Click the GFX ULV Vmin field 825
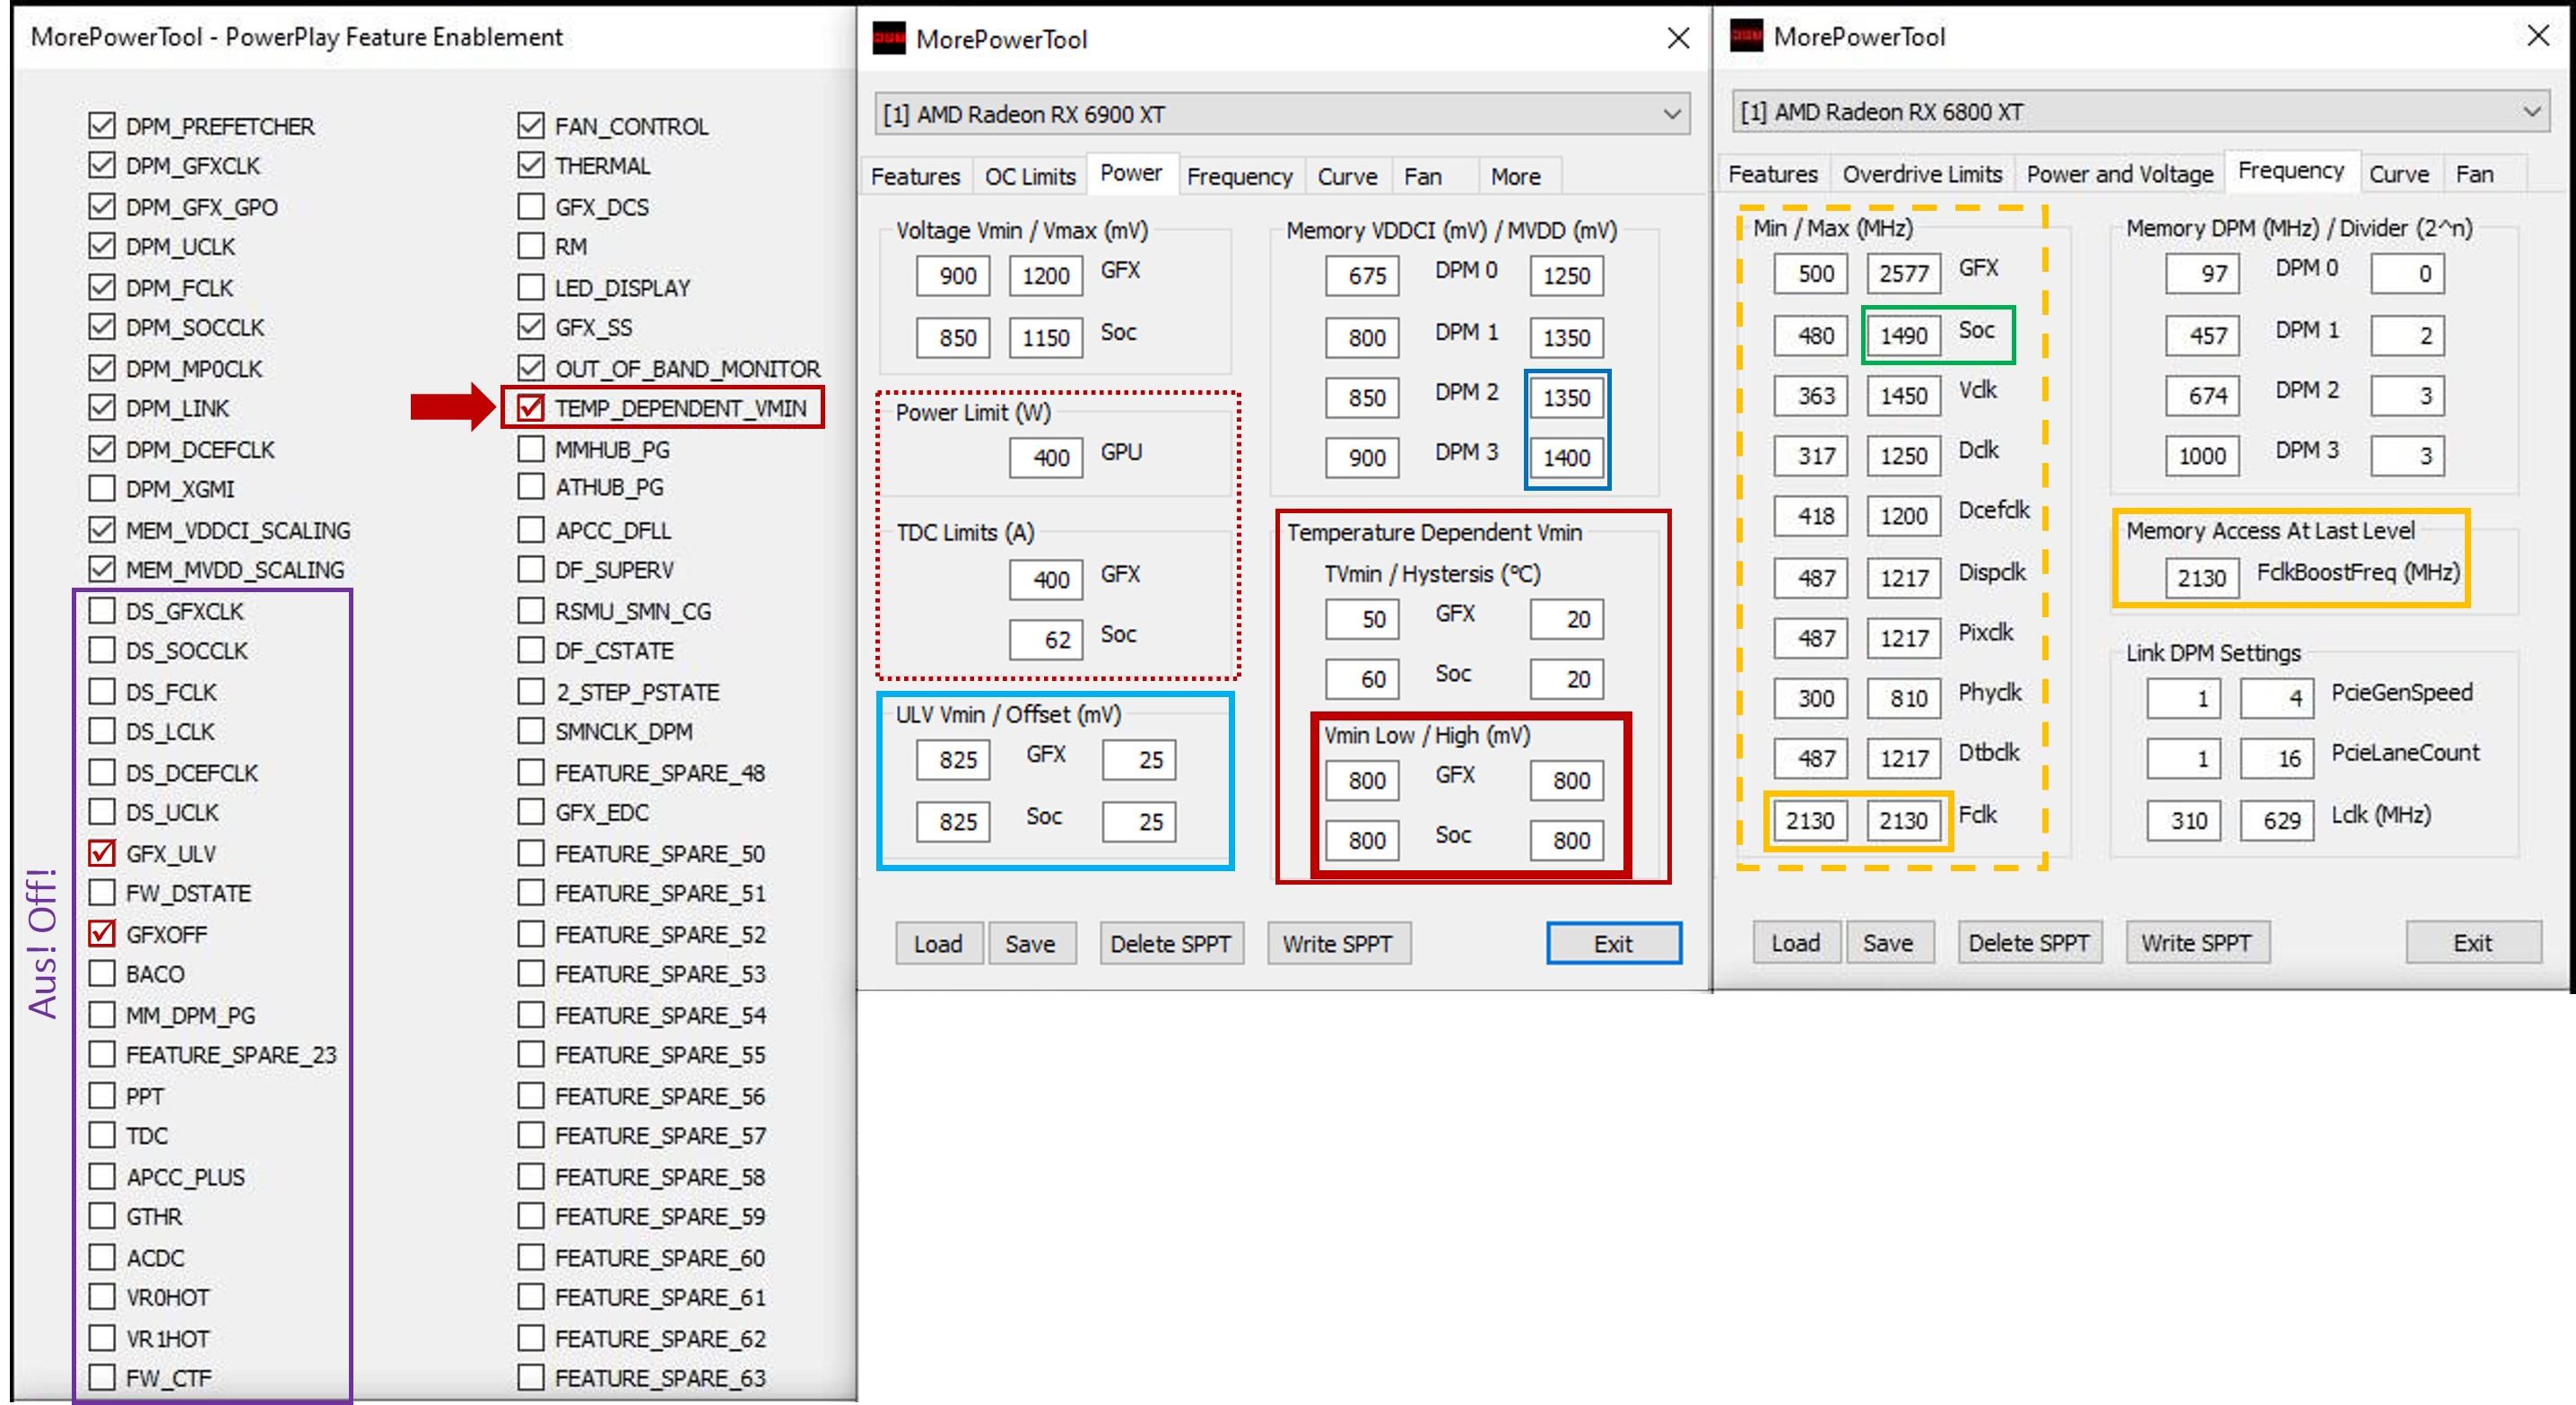2576x1405 pixels. (953, 760)
